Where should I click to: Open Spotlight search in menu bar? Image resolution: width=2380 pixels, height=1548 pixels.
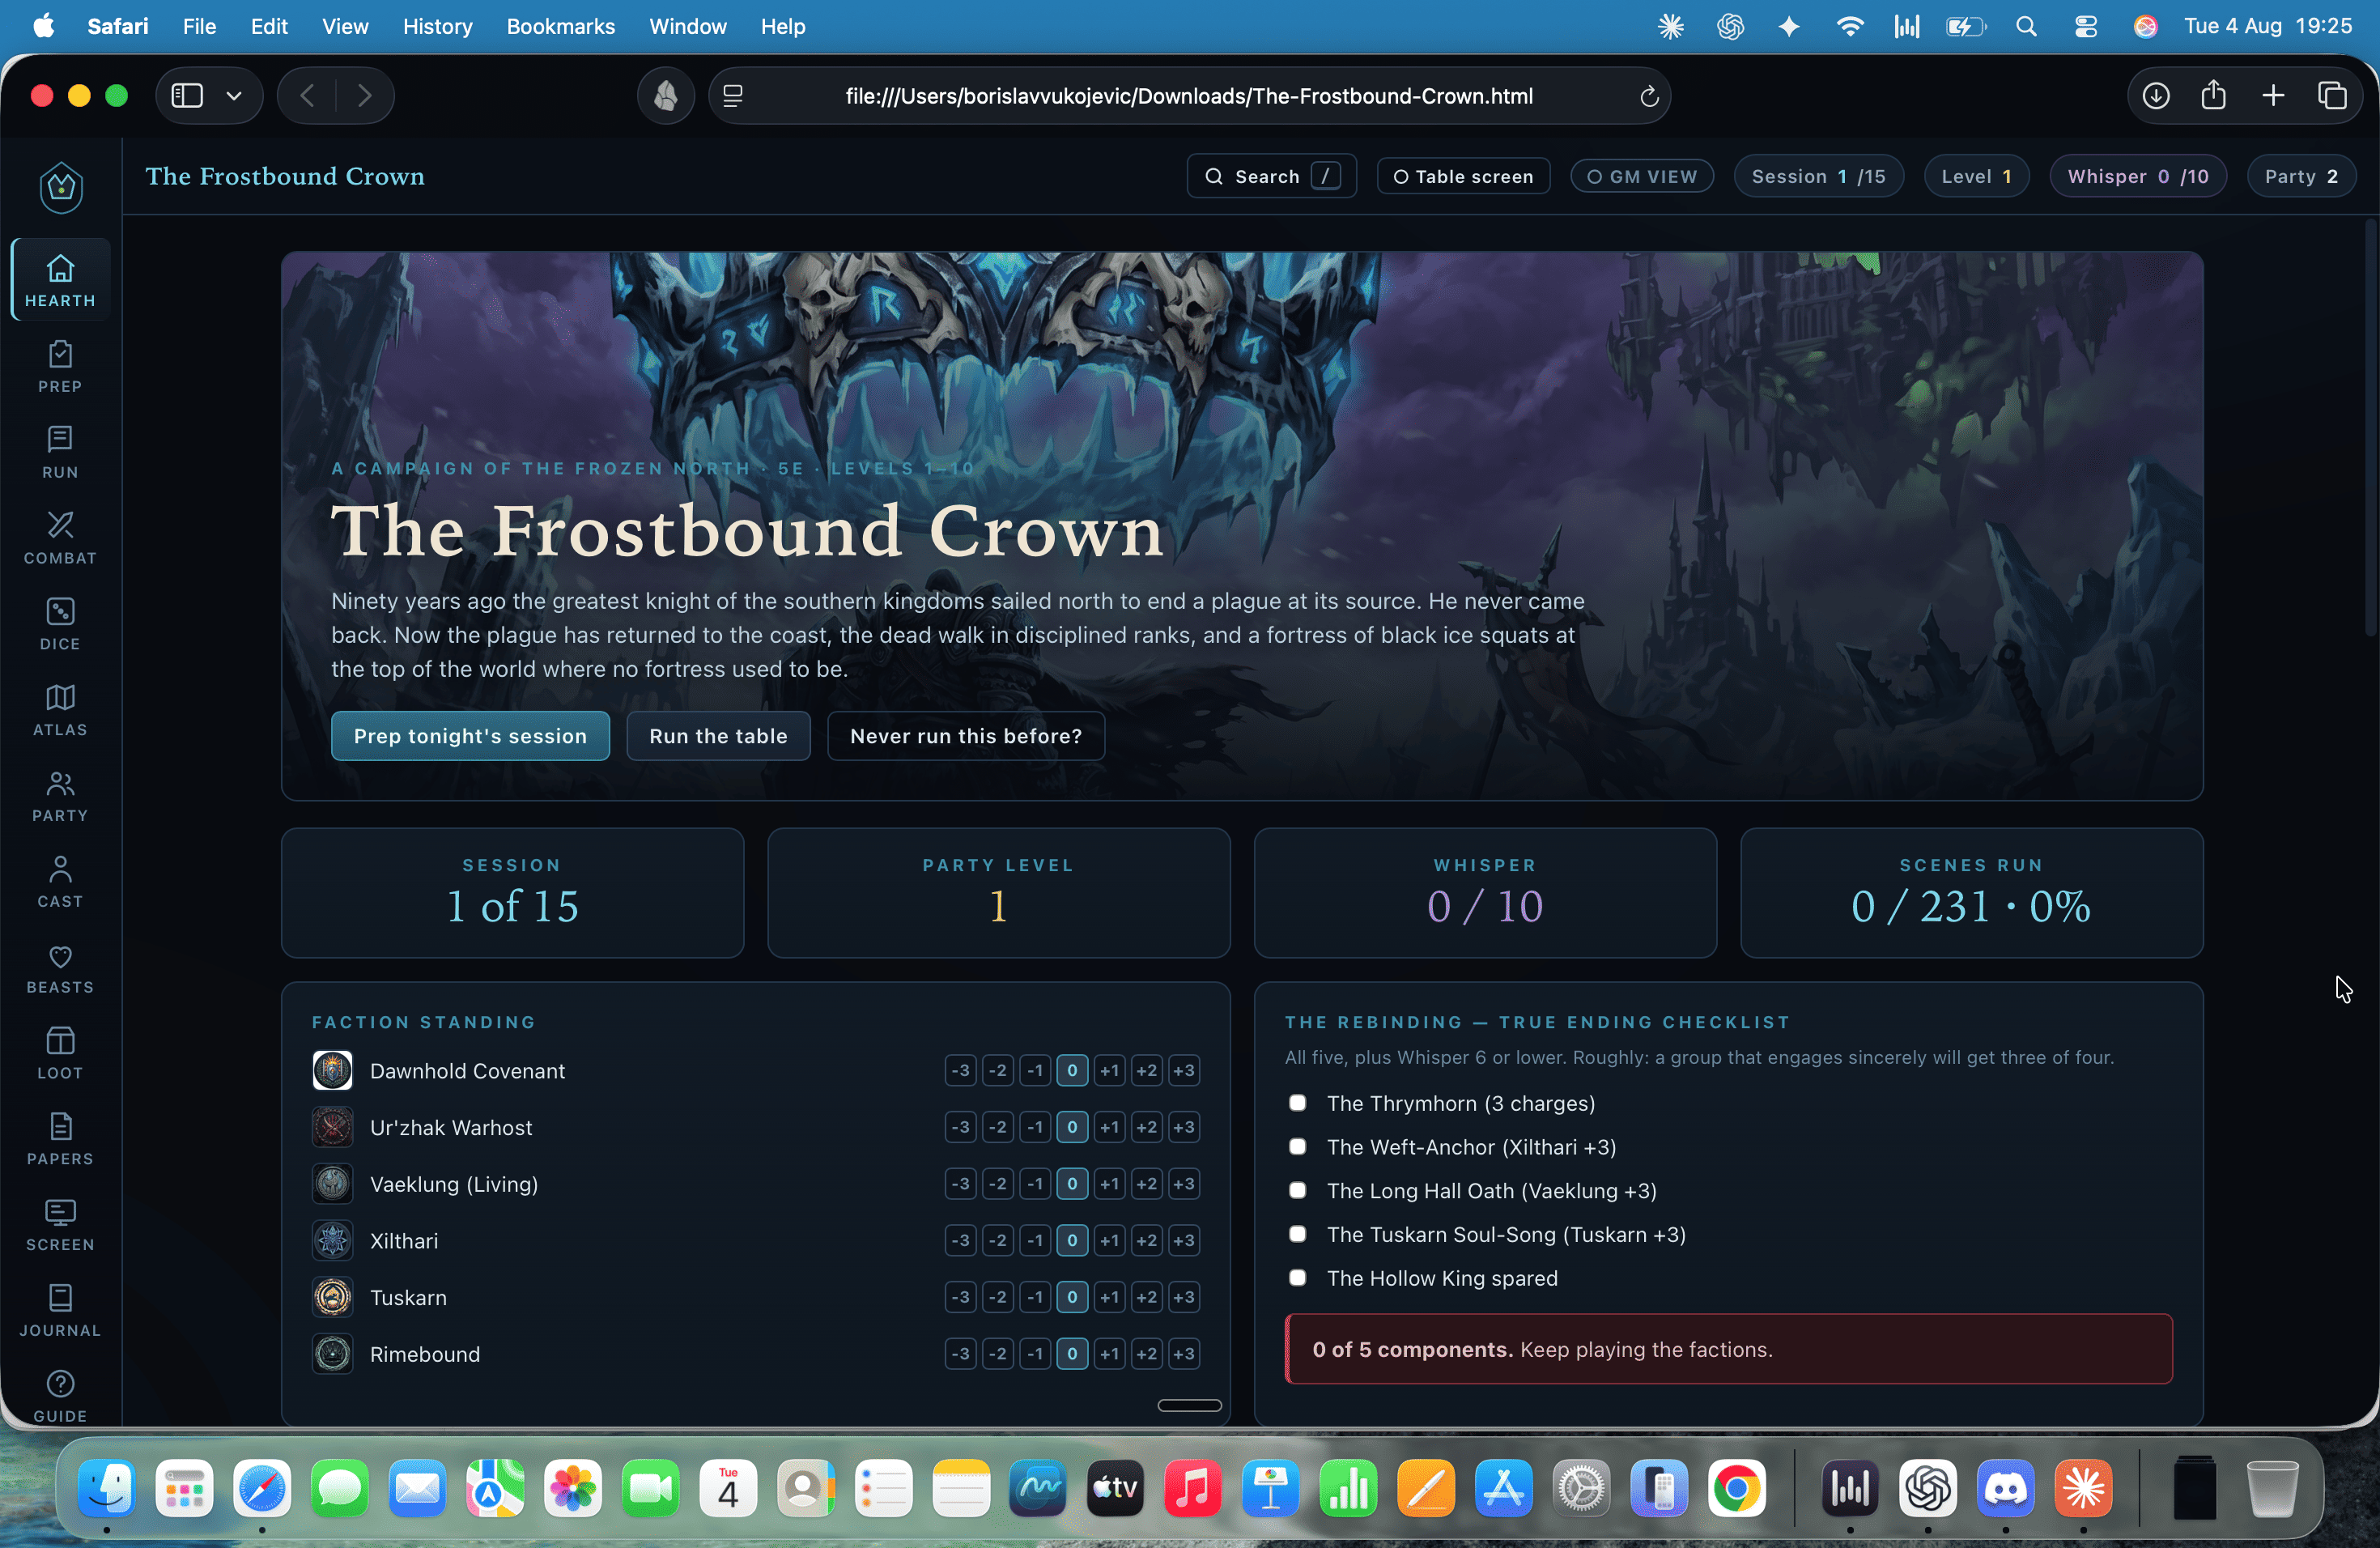(x=2026, y=26)
